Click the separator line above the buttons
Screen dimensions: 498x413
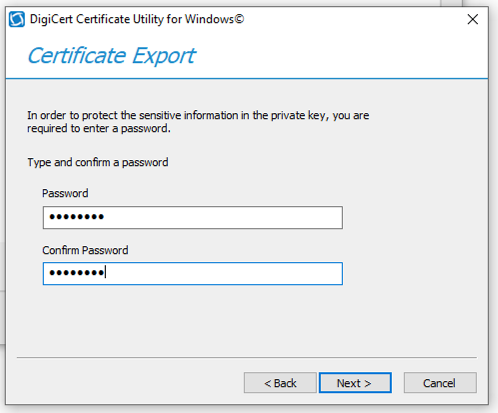pos(247,358)
